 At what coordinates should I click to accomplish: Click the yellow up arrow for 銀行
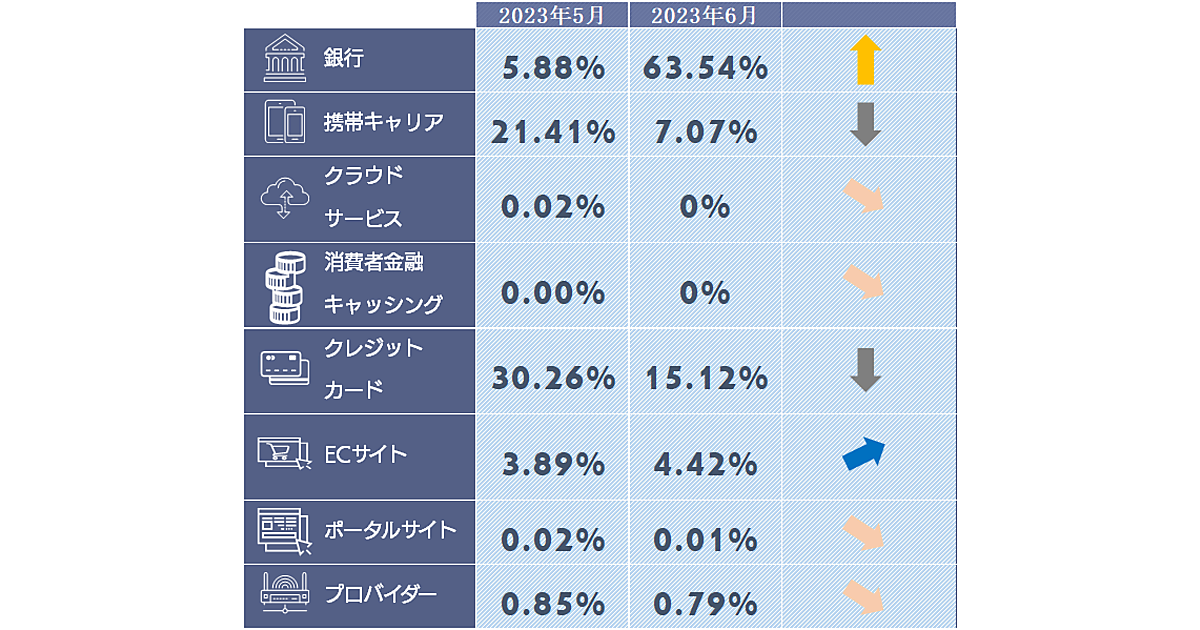[x=867, y=60]
